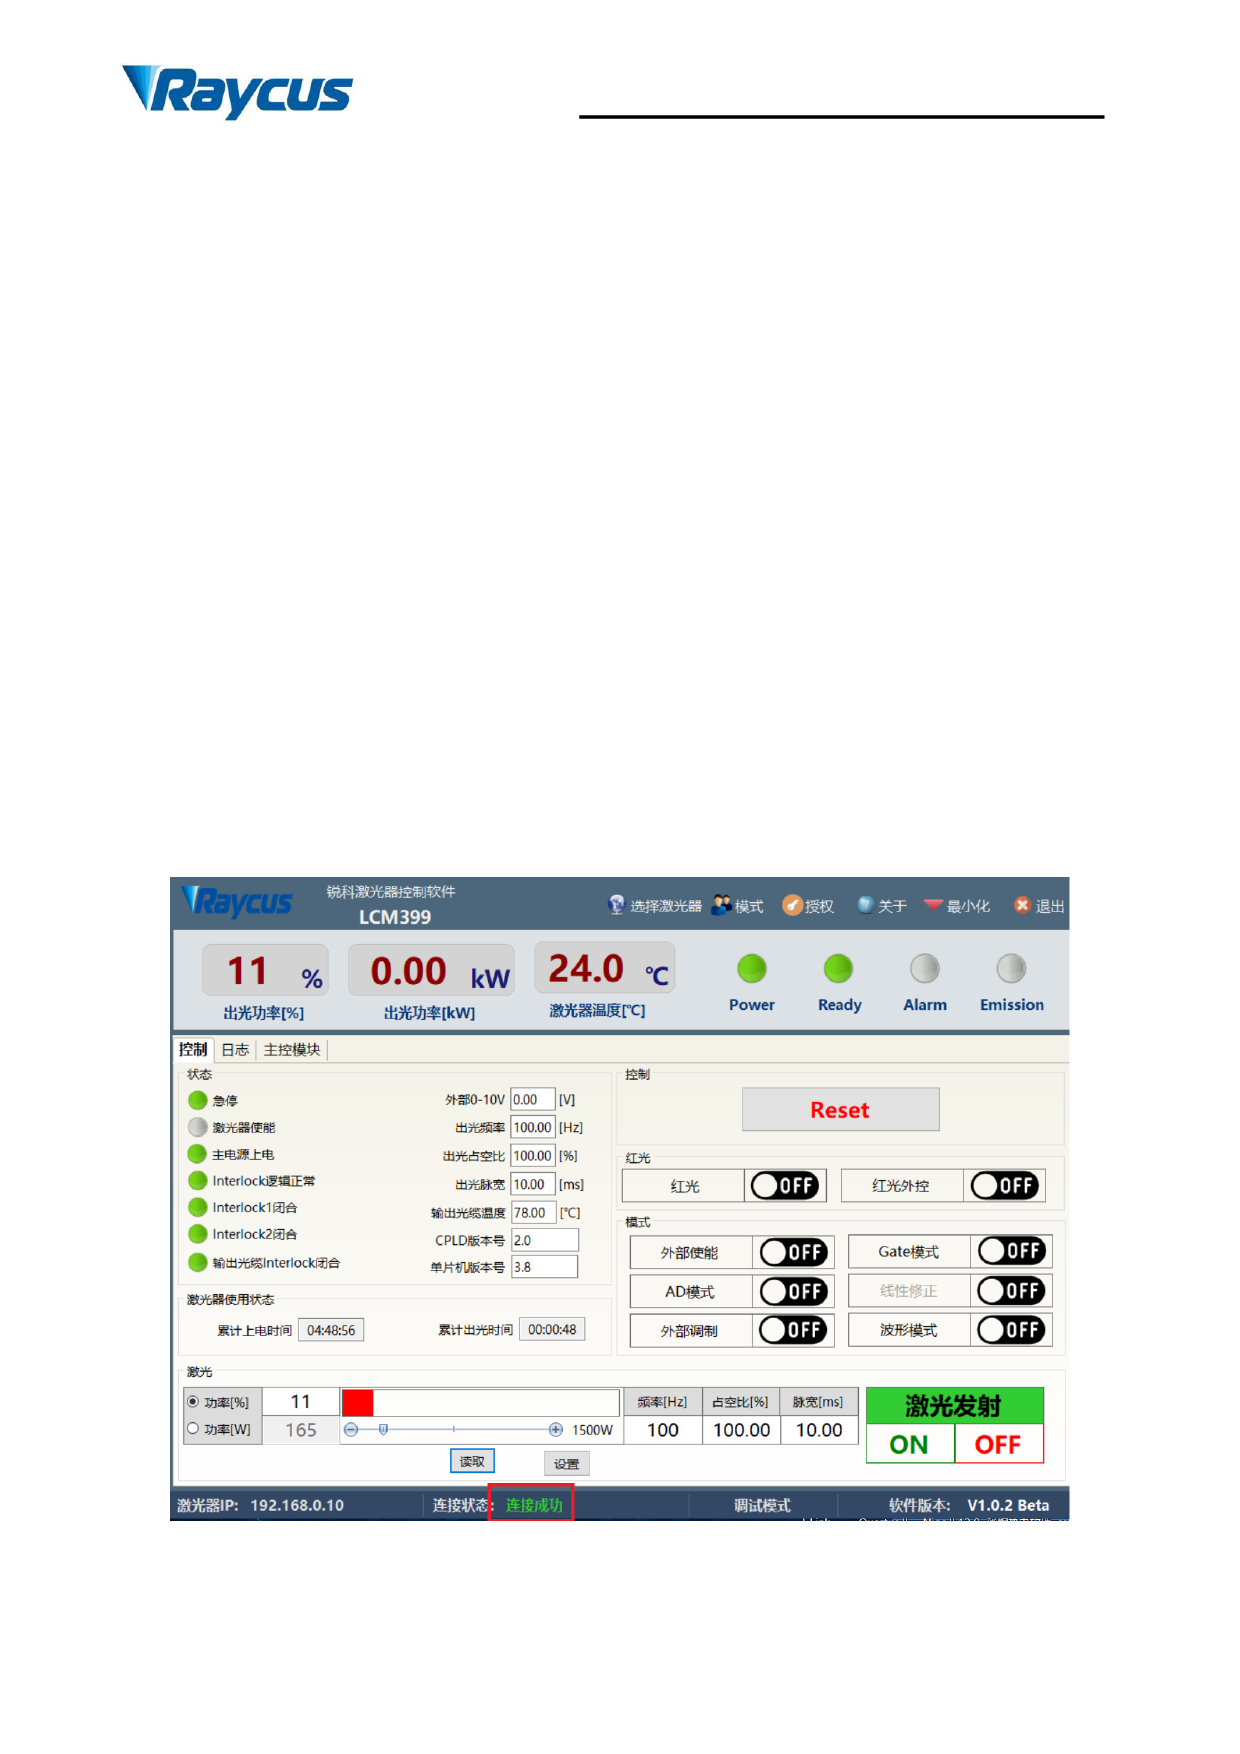Select the 功率[%] radio button
This screenshot has width=1240, height=1754.
click(x=193, y=1402)
